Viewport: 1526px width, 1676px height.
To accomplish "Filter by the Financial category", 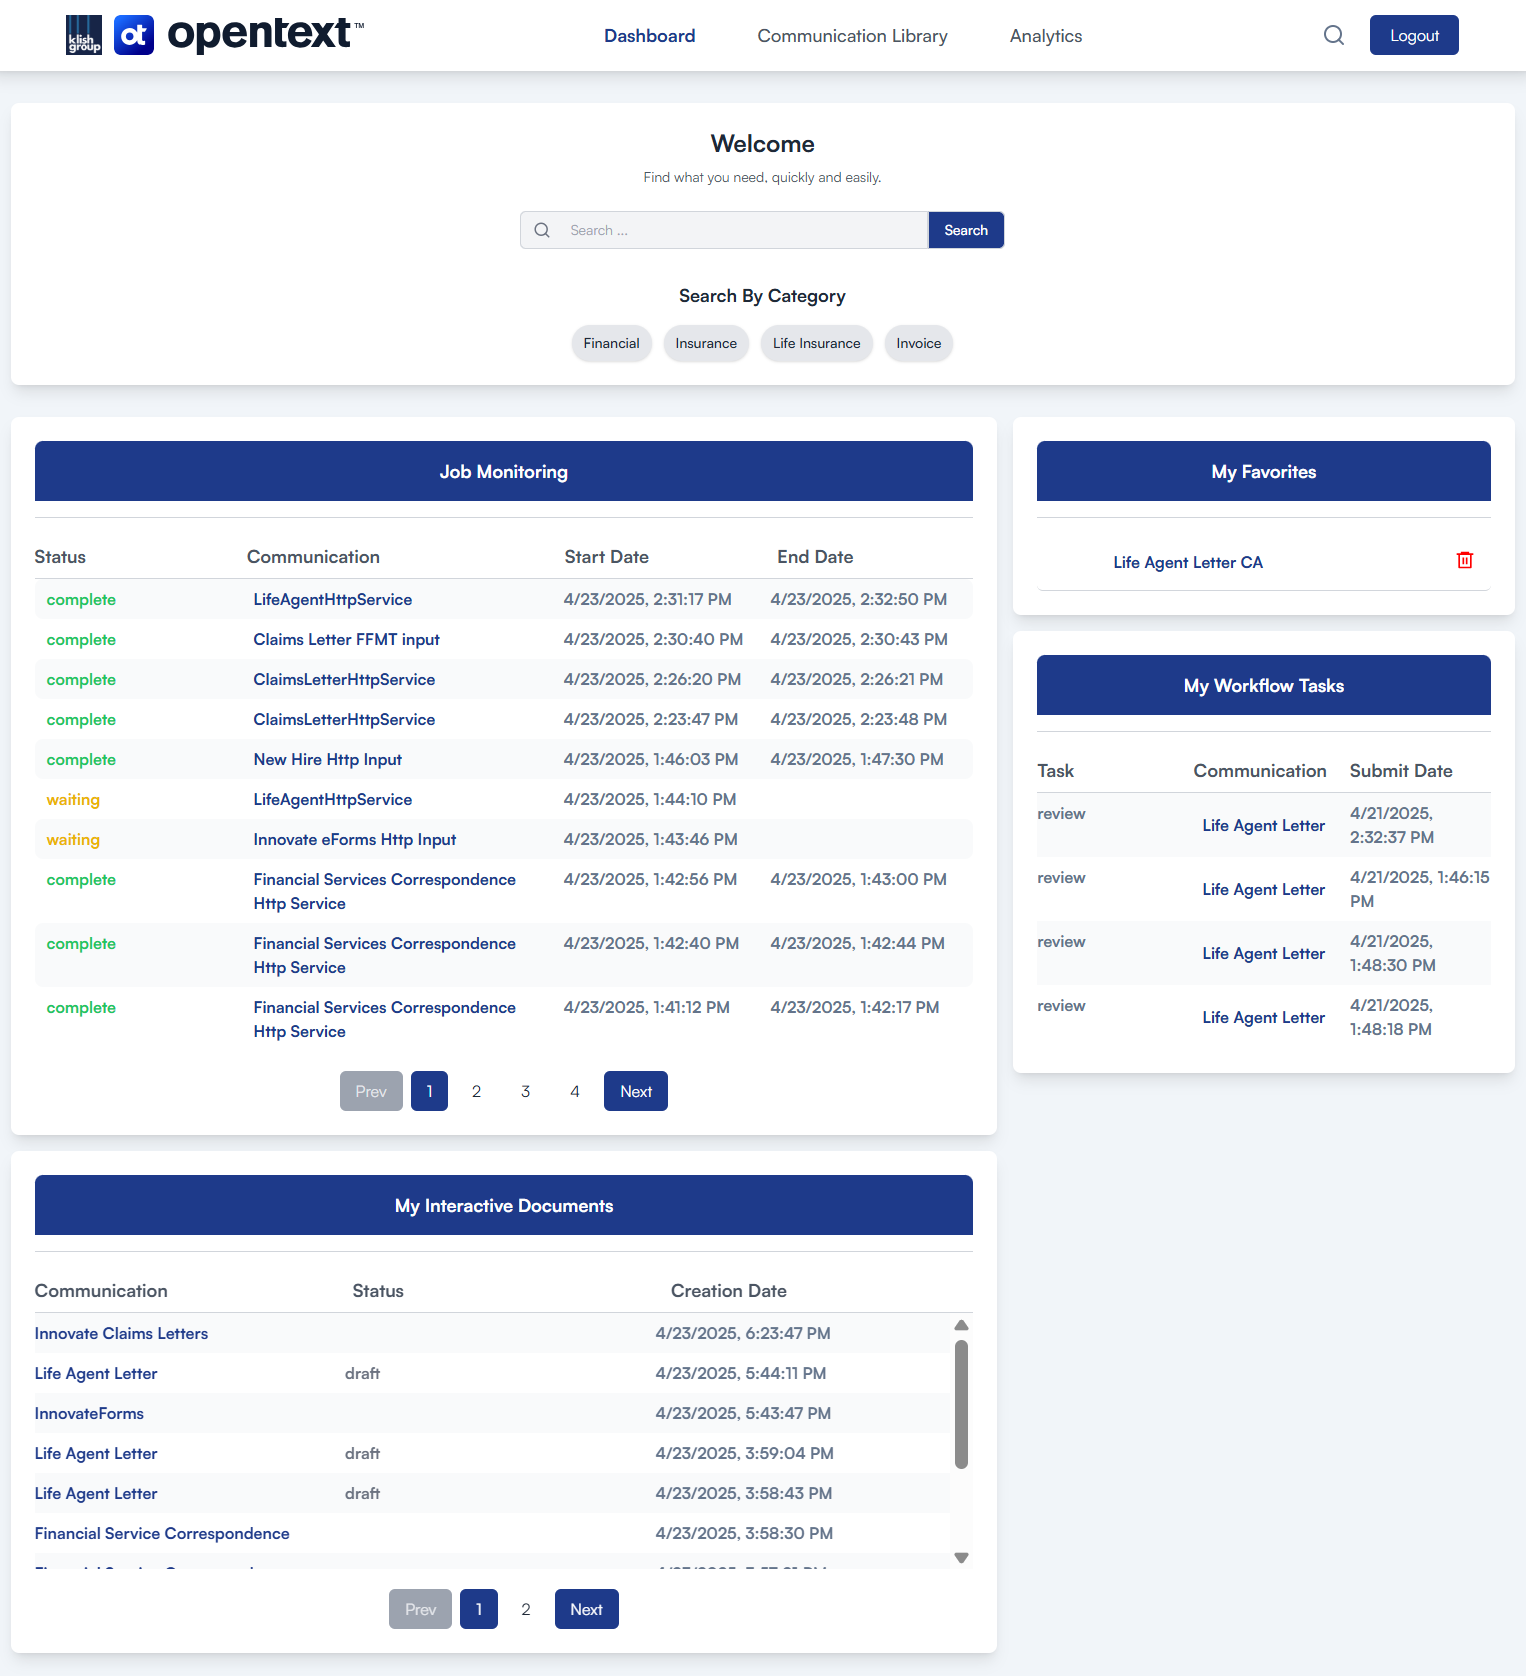I will 612,343.
